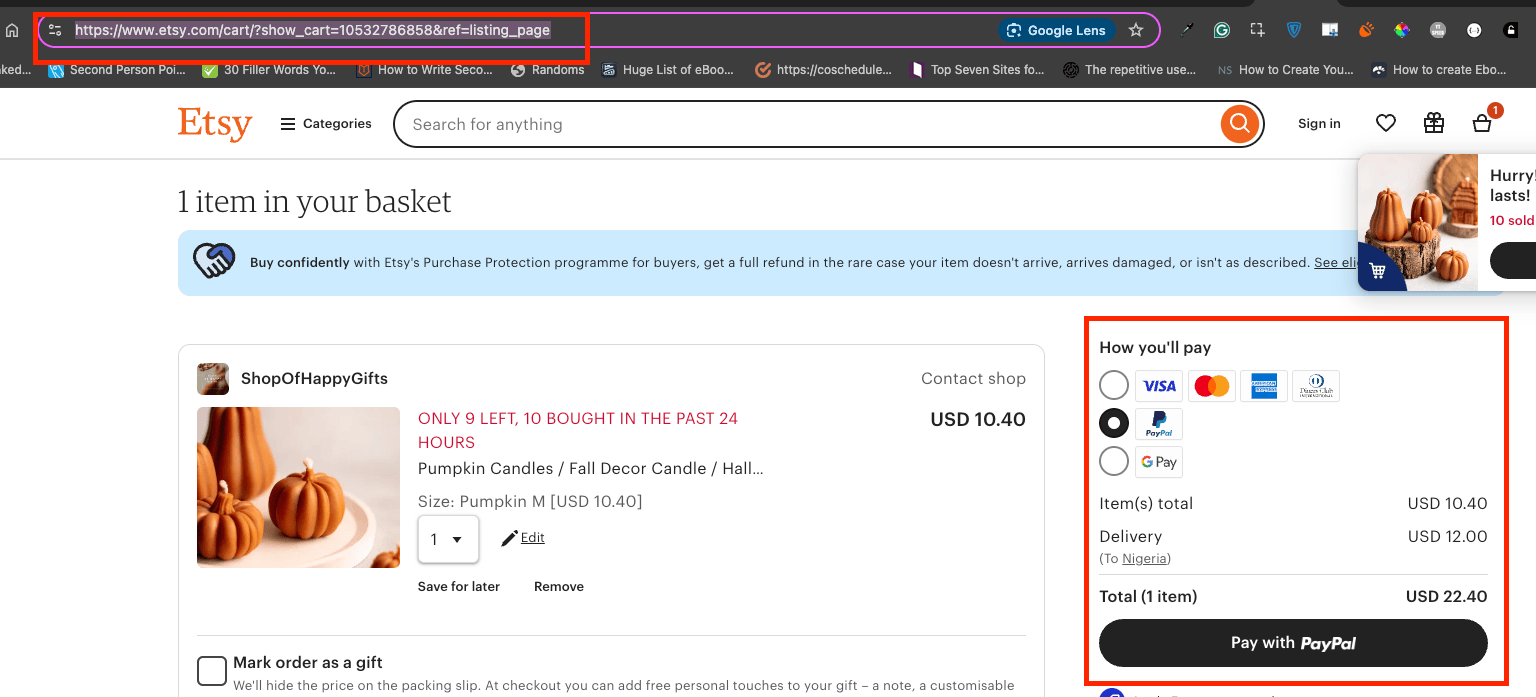
Task: Click the Google Lens button
Action: [x=1056, y=30]
